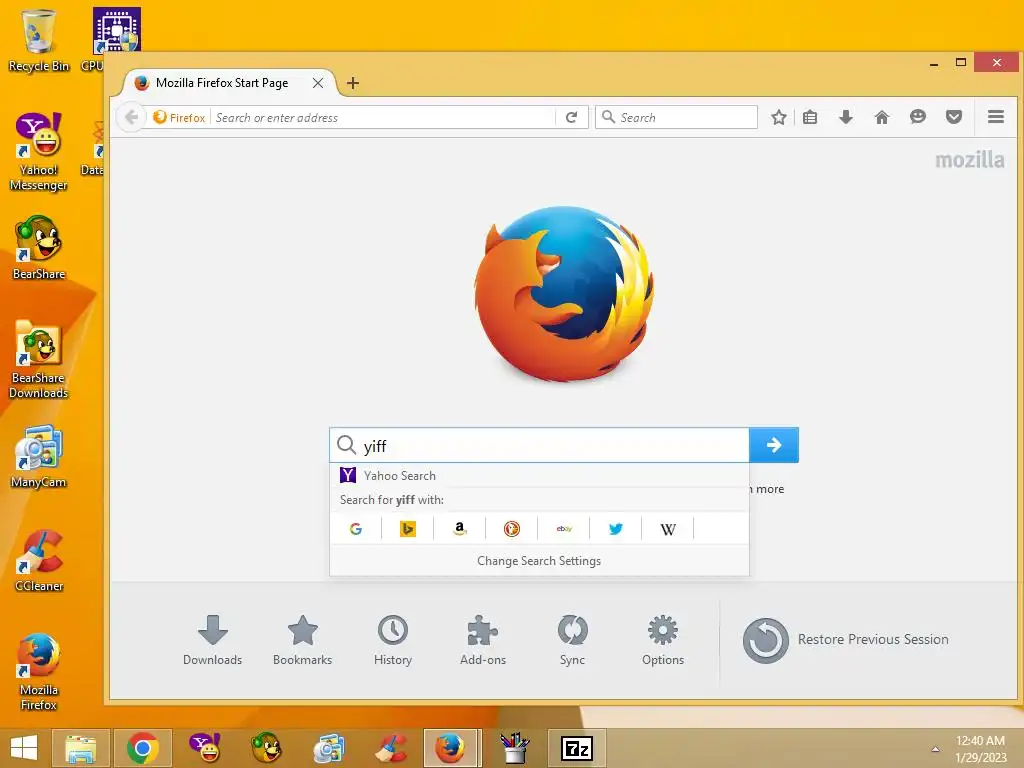The height and width of the screenshot is (768, 1024).
Task: Select the ManyCam desktop shortcut
Action: pos(39,456)
